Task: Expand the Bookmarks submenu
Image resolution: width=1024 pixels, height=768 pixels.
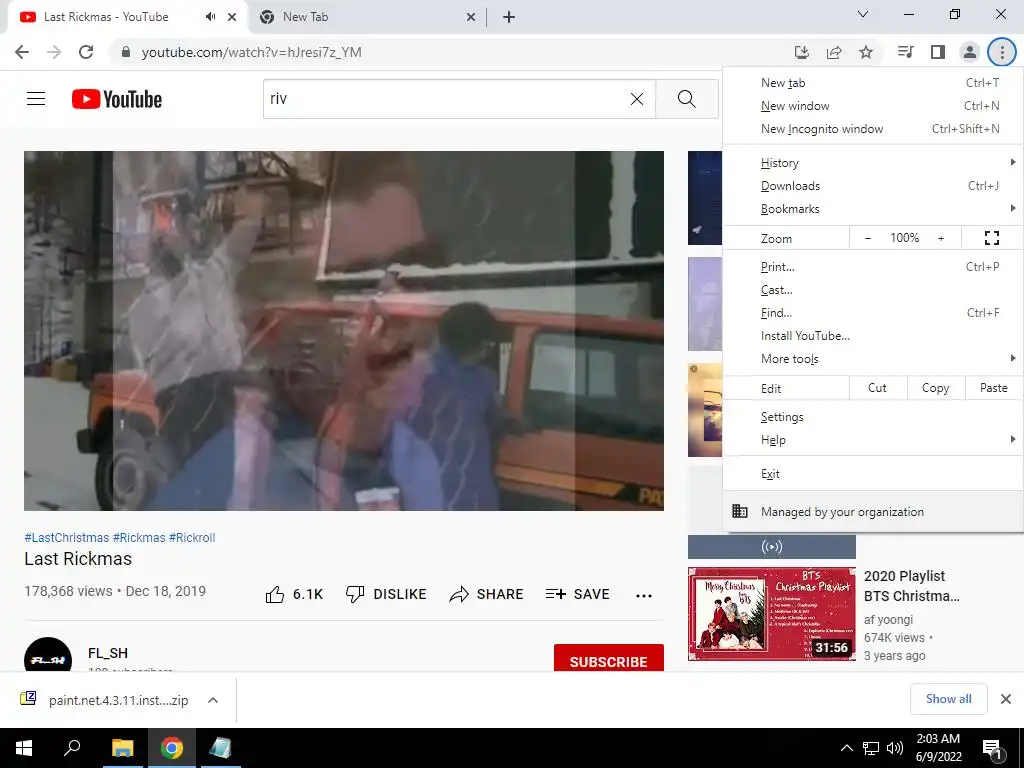Action: (873, 208)
